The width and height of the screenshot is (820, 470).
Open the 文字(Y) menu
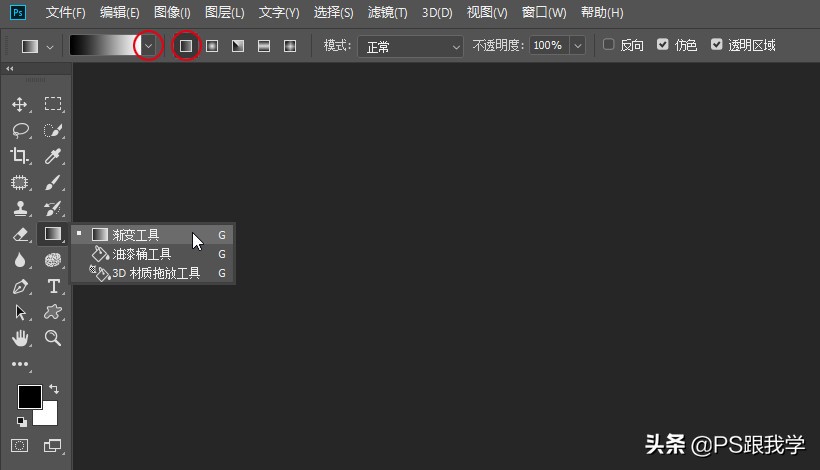[x=279, y=13]
